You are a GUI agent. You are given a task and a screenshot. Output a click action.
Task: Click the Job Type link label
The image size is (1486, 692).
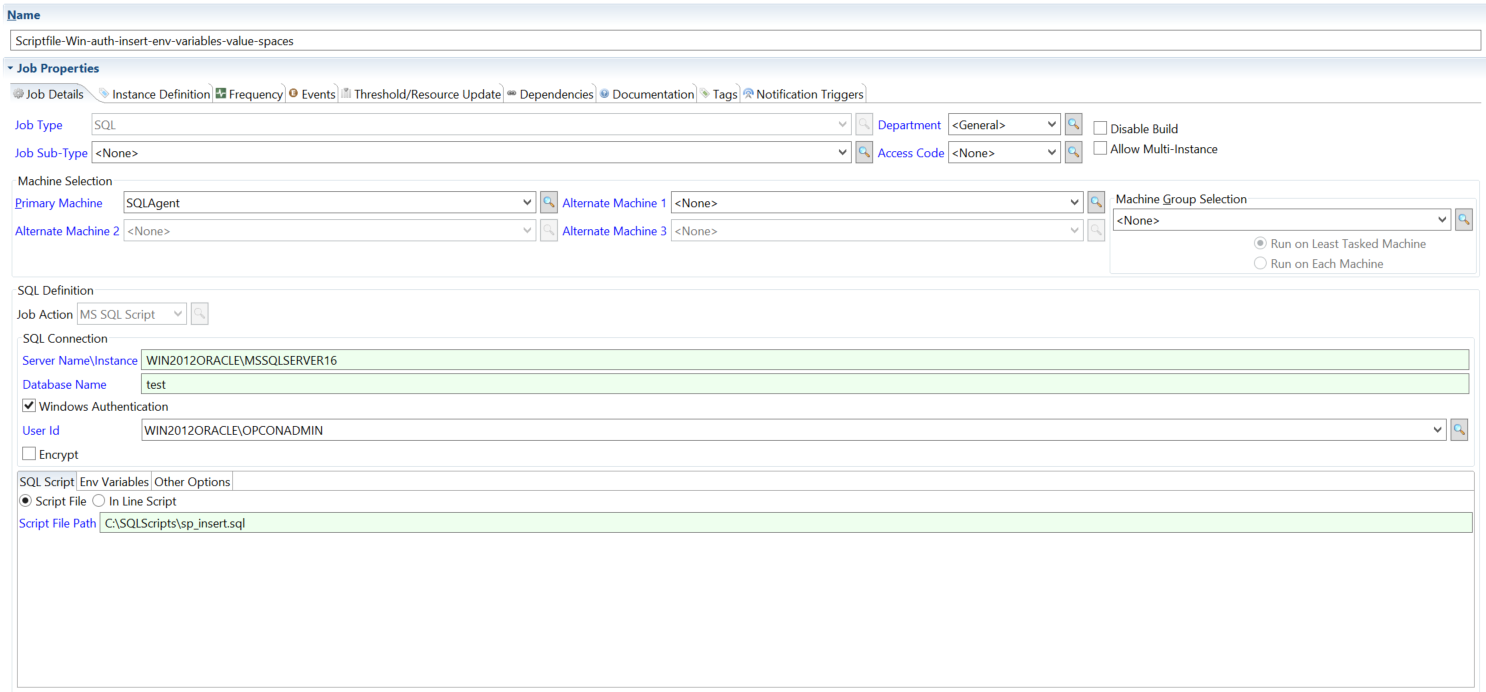(39, 125)
